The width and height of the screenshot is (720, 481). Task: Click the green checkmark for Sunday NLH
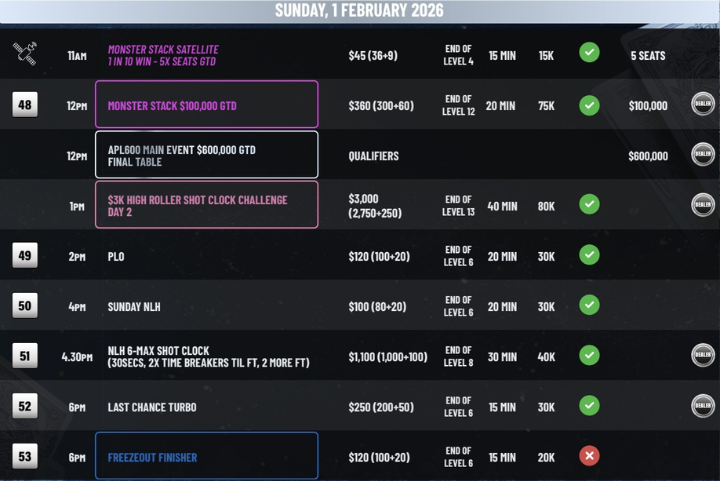589,305
